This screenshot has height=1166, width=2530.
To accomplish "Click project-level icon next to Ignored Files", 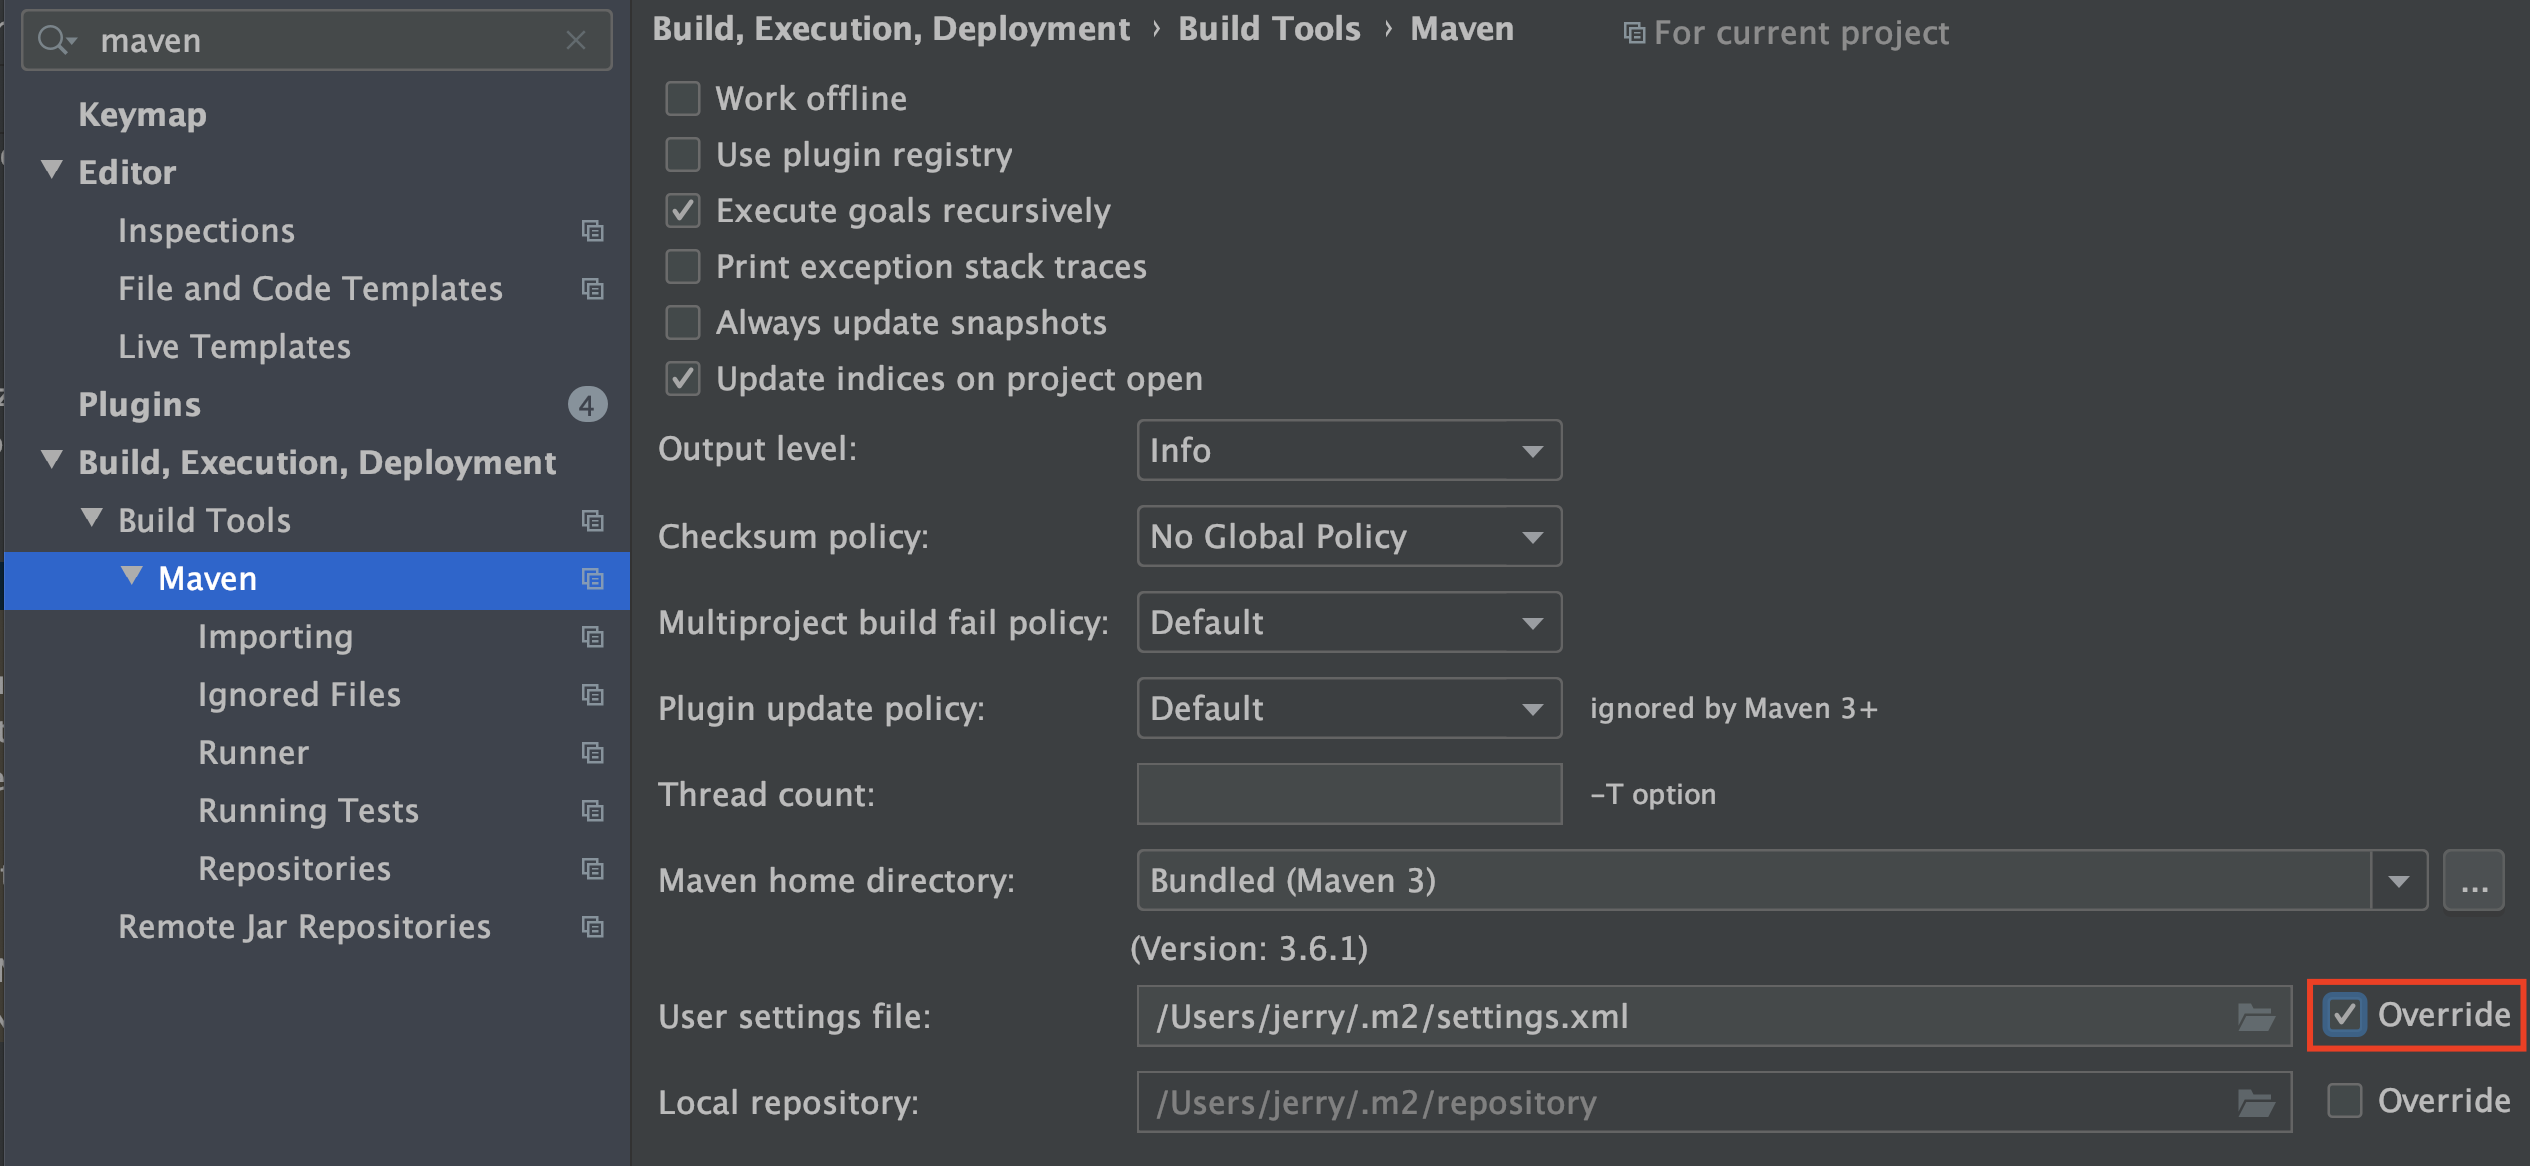I will click(x=593, y=695).
